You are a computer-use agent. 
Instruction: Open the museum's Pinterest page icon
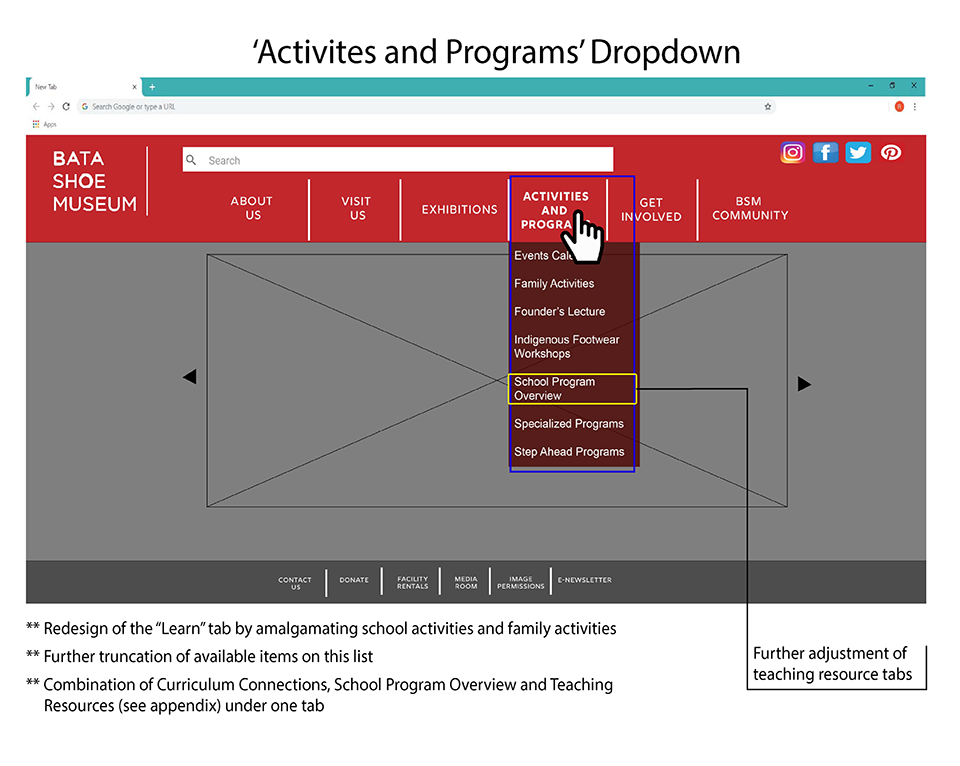pyautogui.click(x=891, y=152)
